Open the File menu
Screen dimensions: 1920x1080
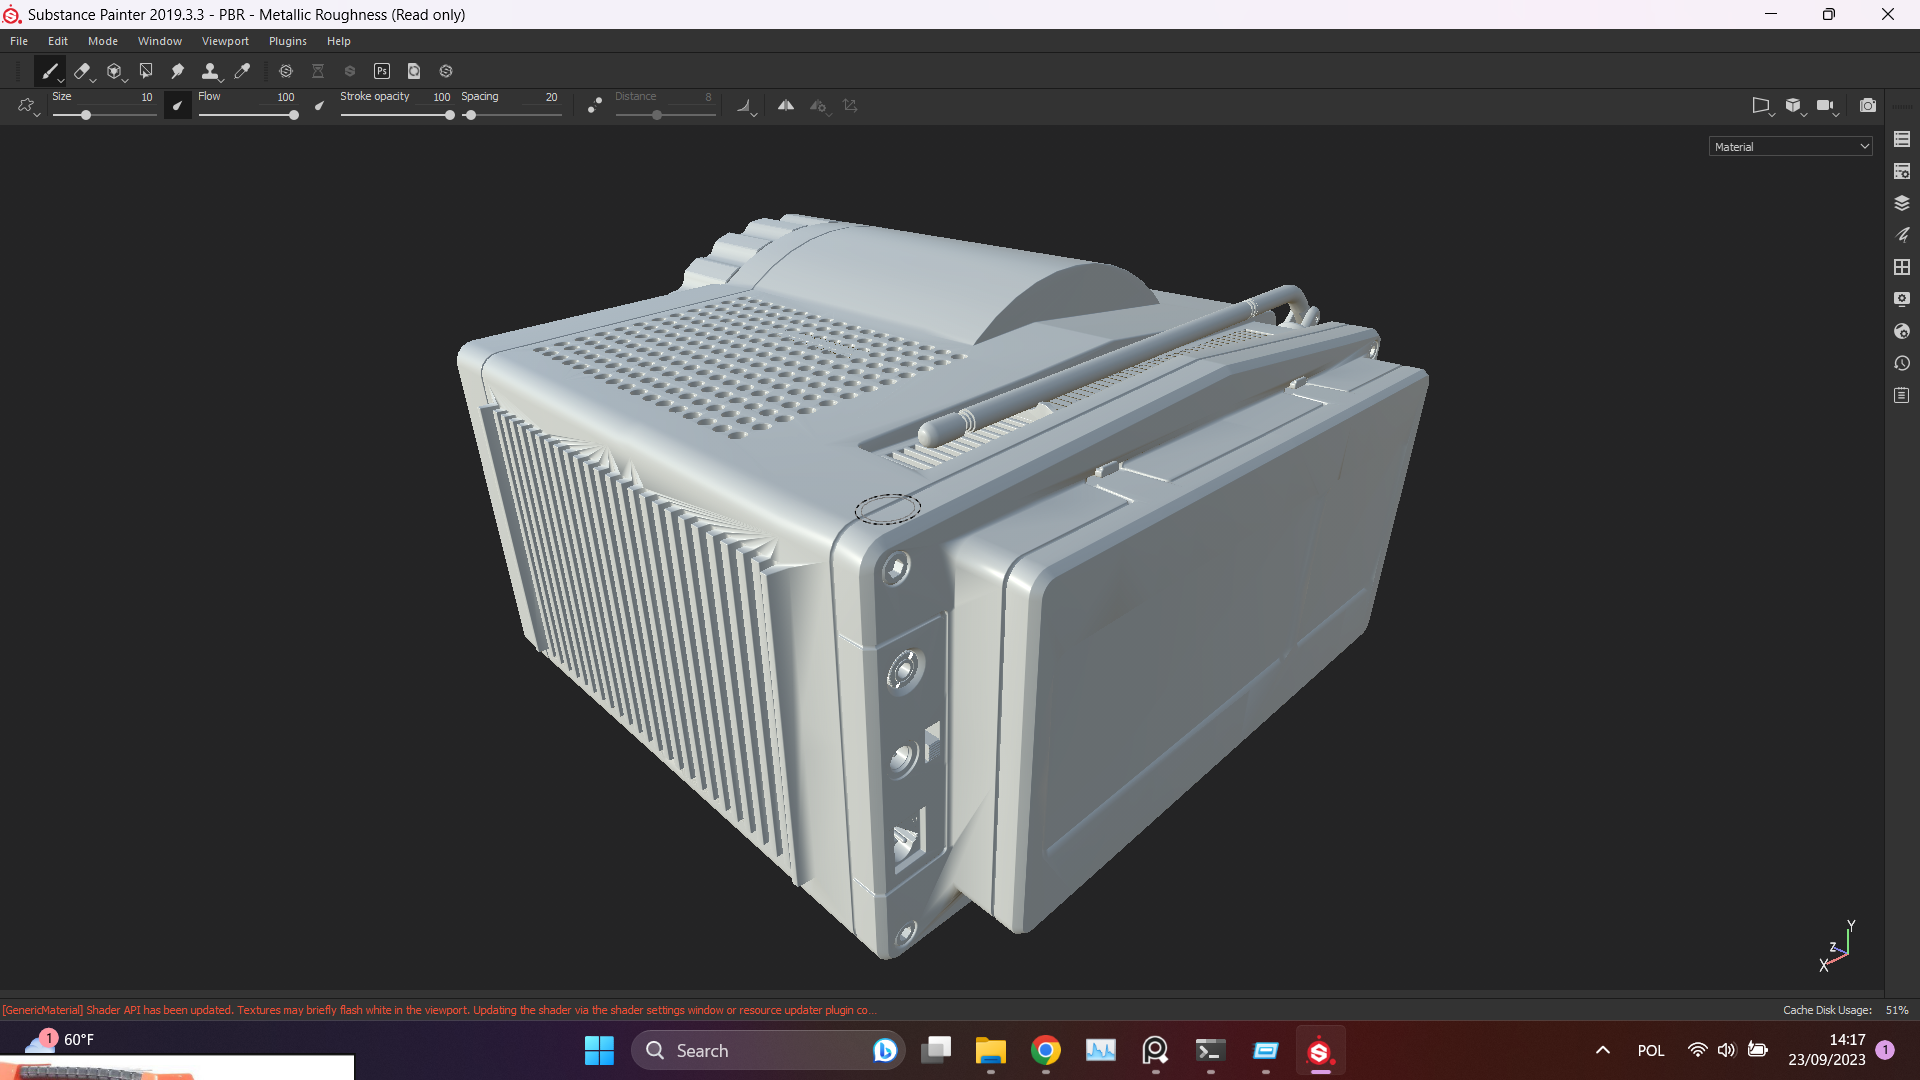pyautogui.click(x=20, y=41)
